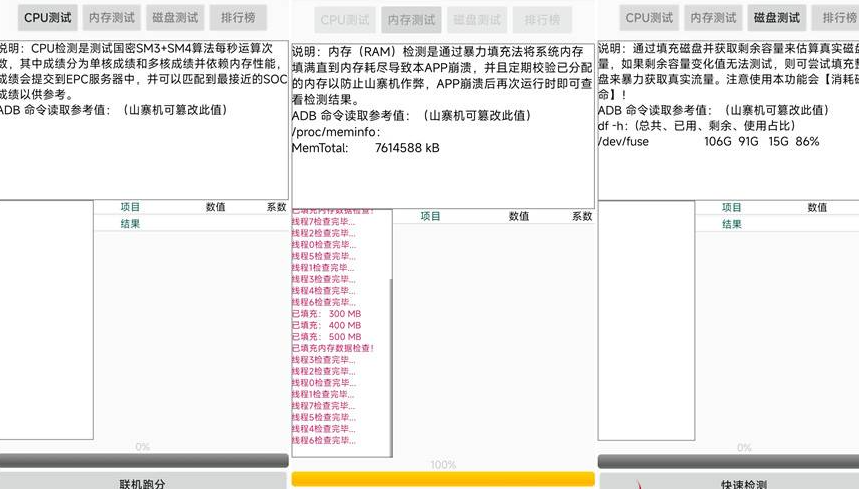Click the yellow 100% memory progress bar
The width and height of the screenshot is (859, 489).
pos(443,479)
